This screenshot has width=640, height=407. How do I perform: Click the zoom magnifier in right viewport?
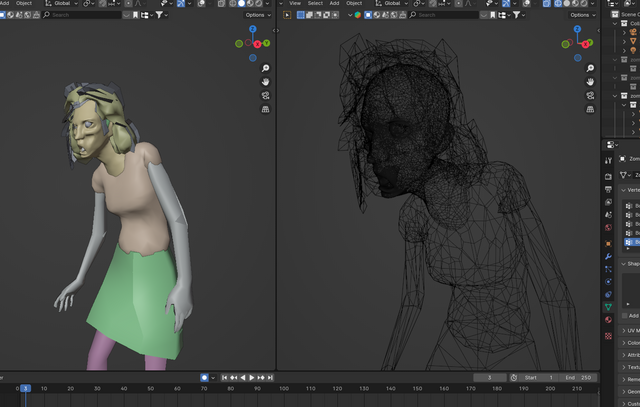tap(591, 68)
